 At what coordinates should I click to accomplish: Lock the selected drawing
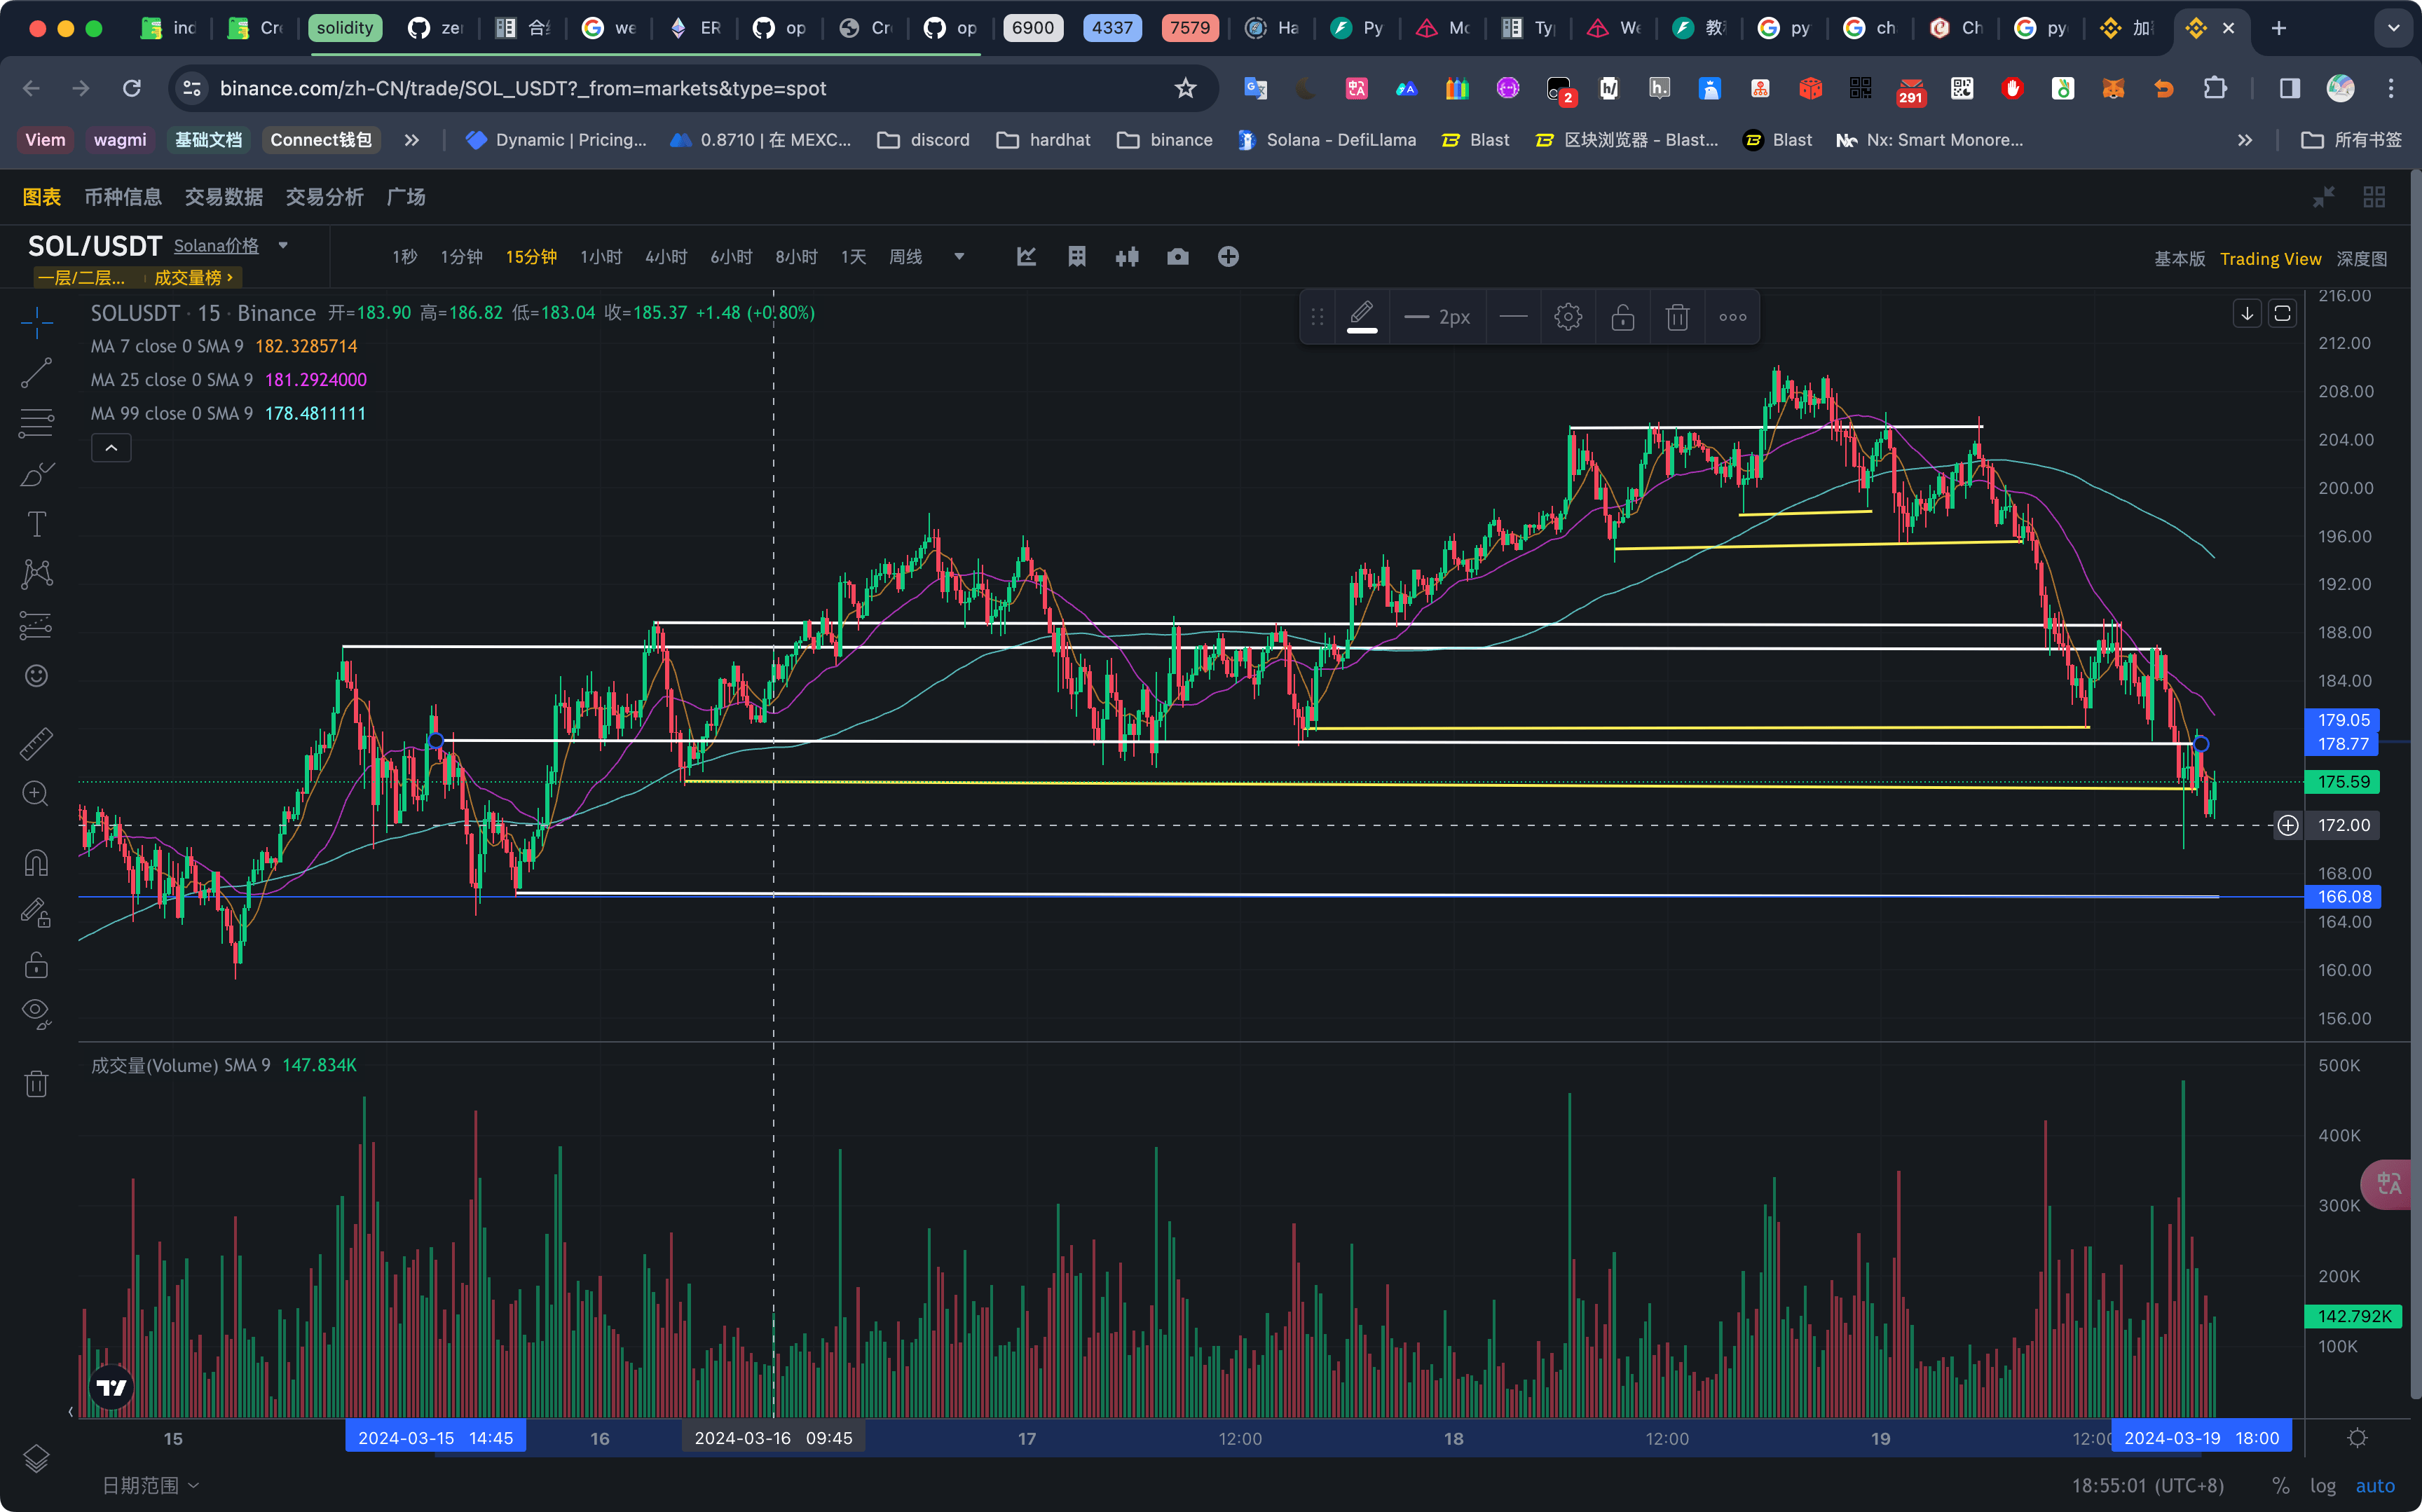[1623, 317]
